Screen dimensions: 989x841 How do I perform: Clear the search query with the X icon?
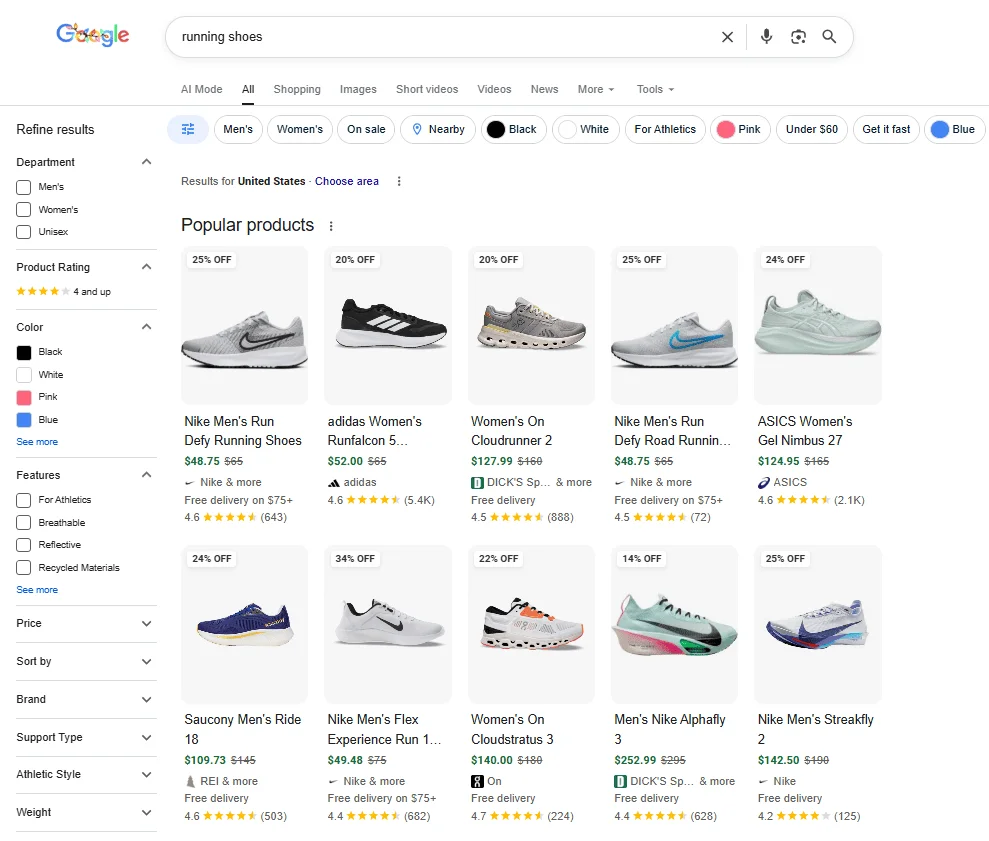[x=727, y=36]
